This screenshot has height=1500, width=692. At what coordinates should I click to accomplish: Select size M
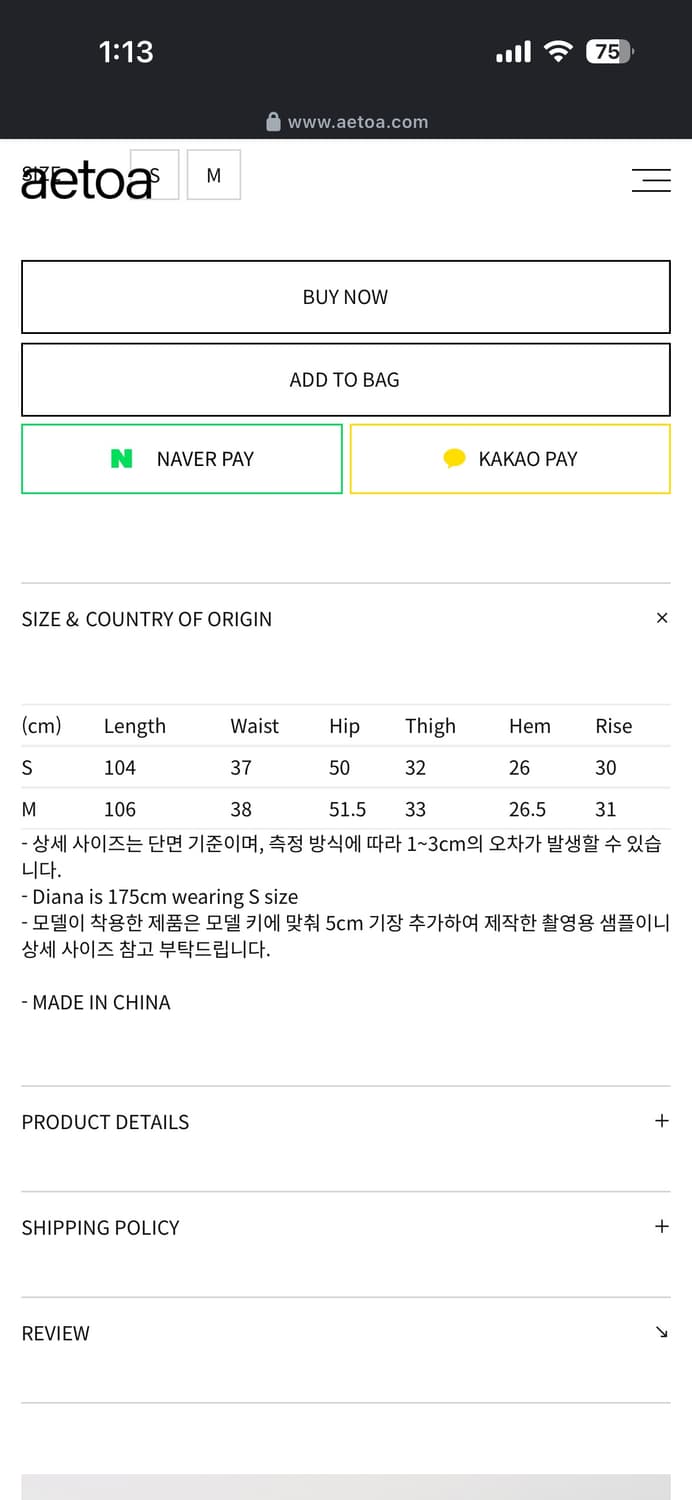click(214, 173)
